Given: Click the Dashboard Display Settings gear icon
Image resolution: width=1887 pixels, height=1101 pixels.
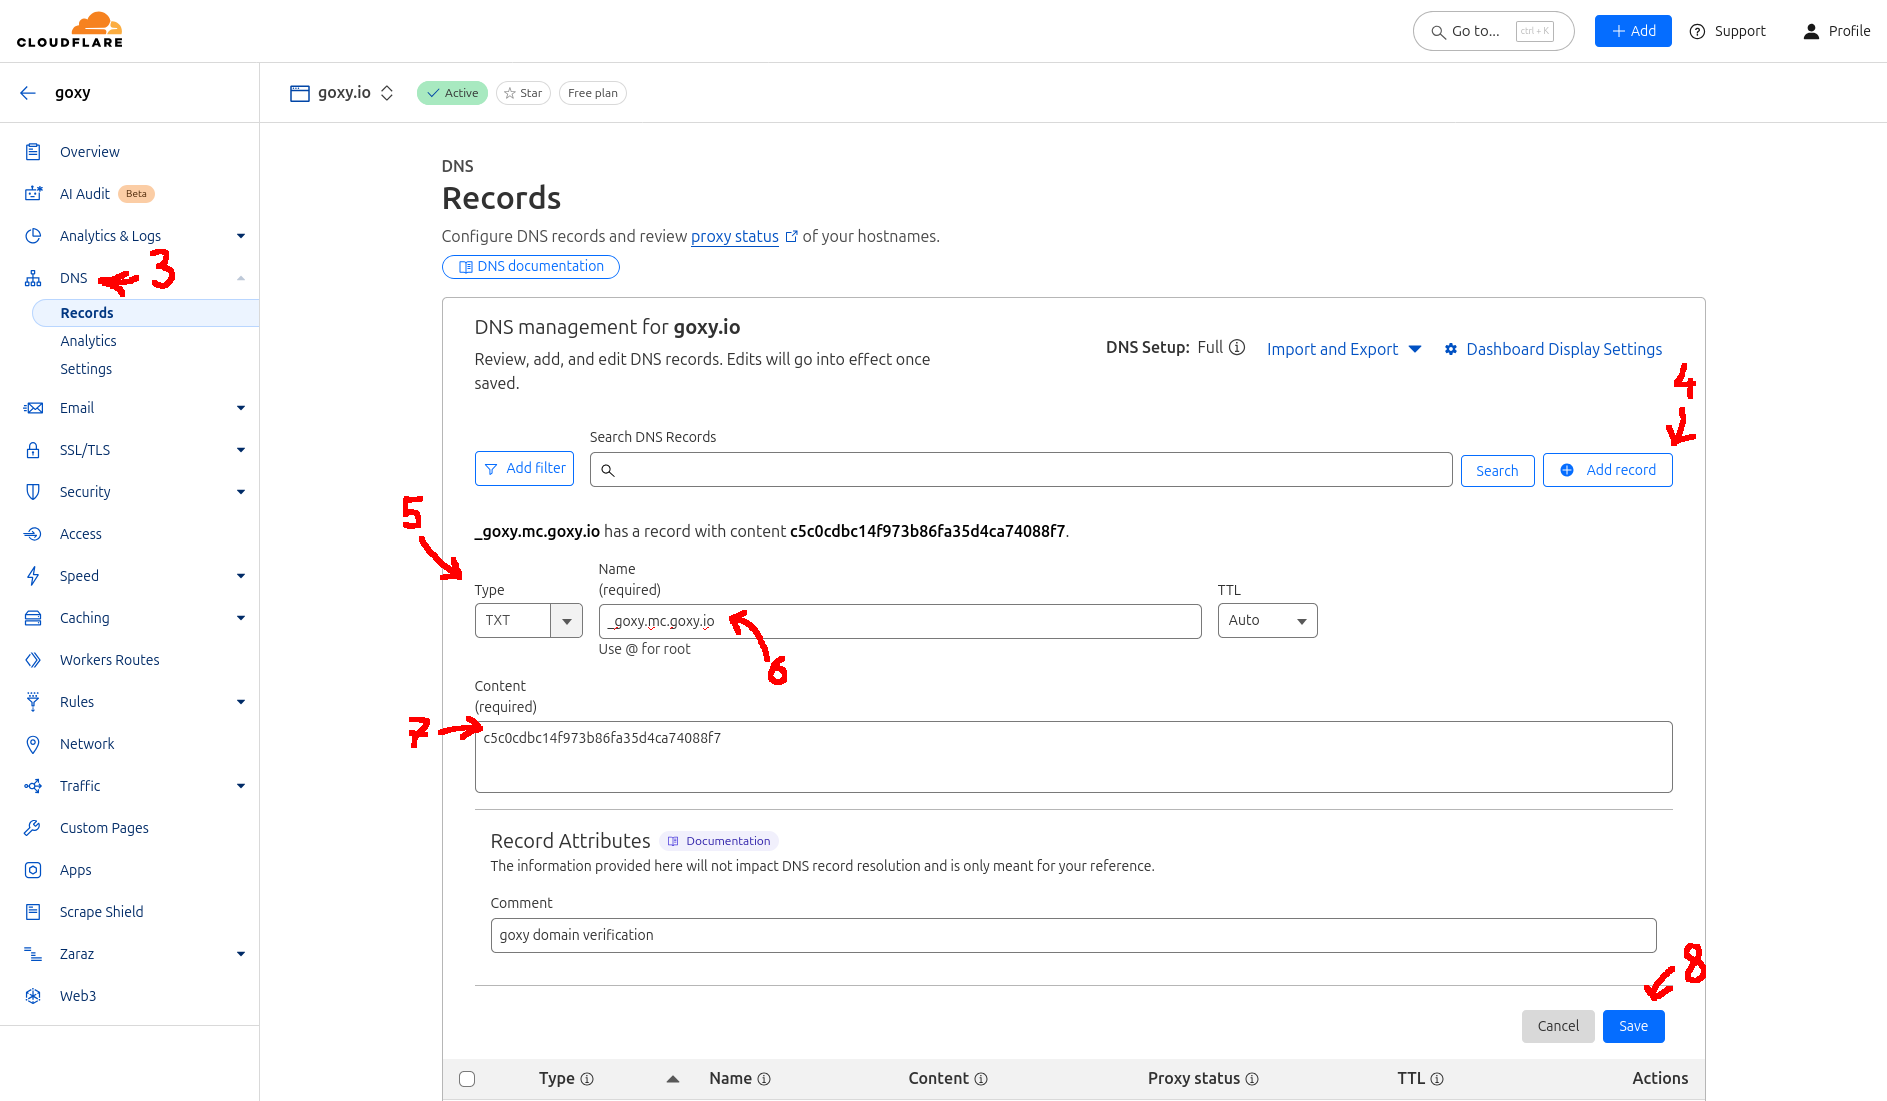Looking at the screenshot, I should [x=1451, y=349].
